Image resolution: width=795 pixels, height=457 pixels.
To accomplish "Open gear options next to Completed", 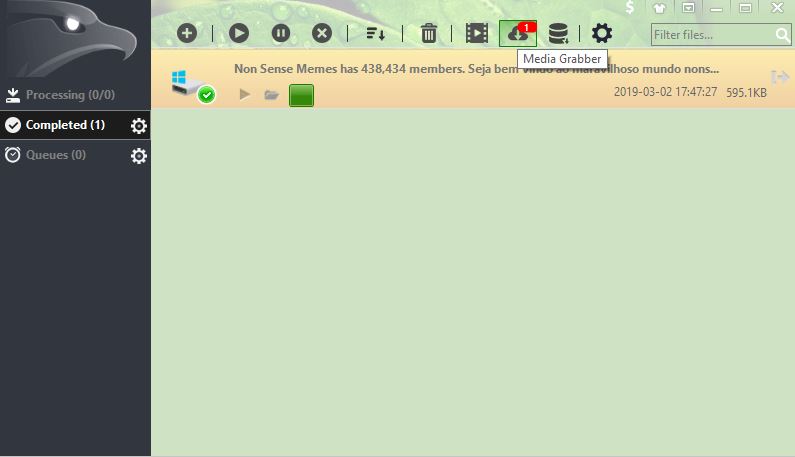I will click(x=139, y=126).
